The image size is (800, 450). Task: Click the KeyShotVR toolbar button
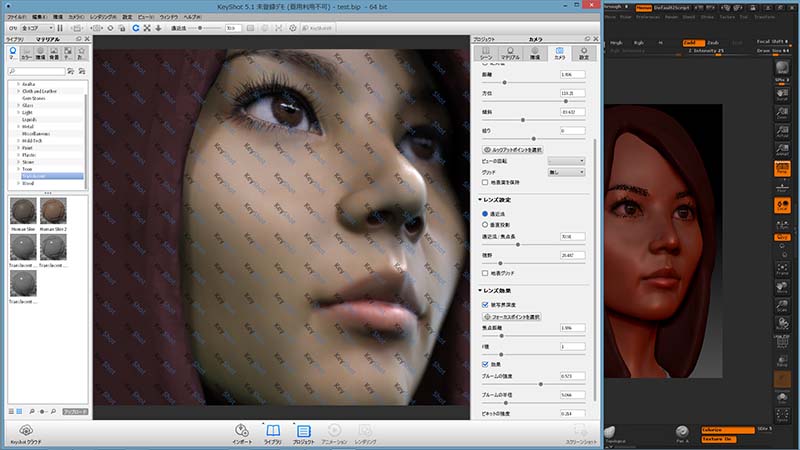[x=317, y=28]
